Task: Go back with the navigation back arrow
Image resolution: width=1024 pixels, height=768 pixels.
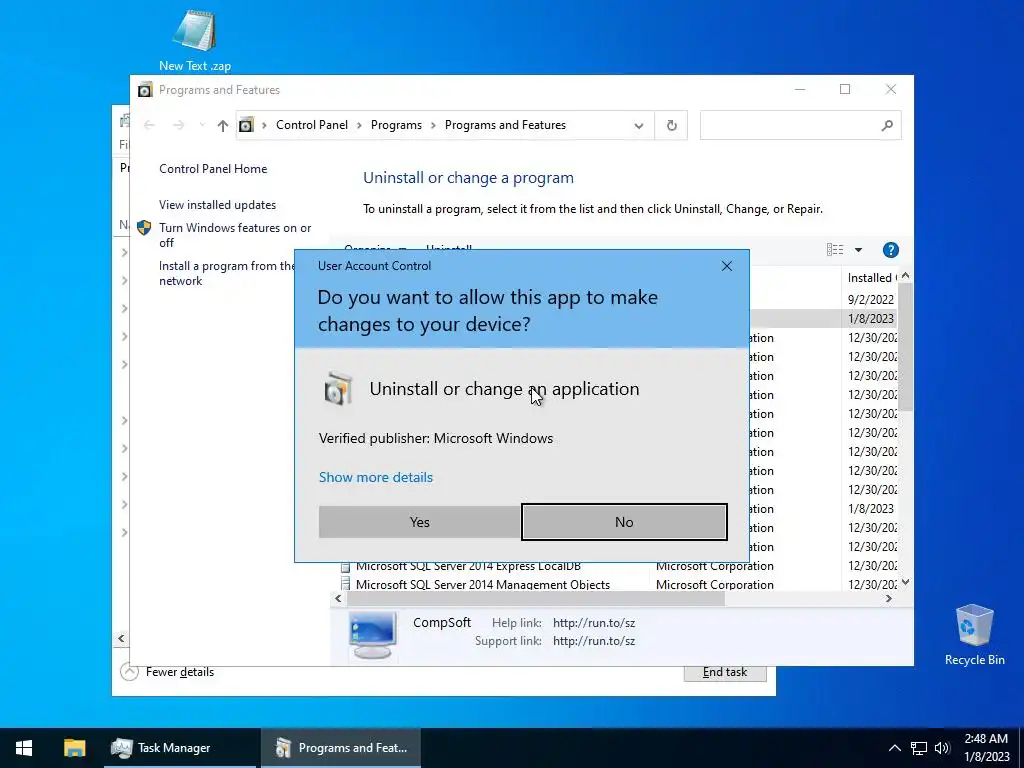Action: coord(149,125)
